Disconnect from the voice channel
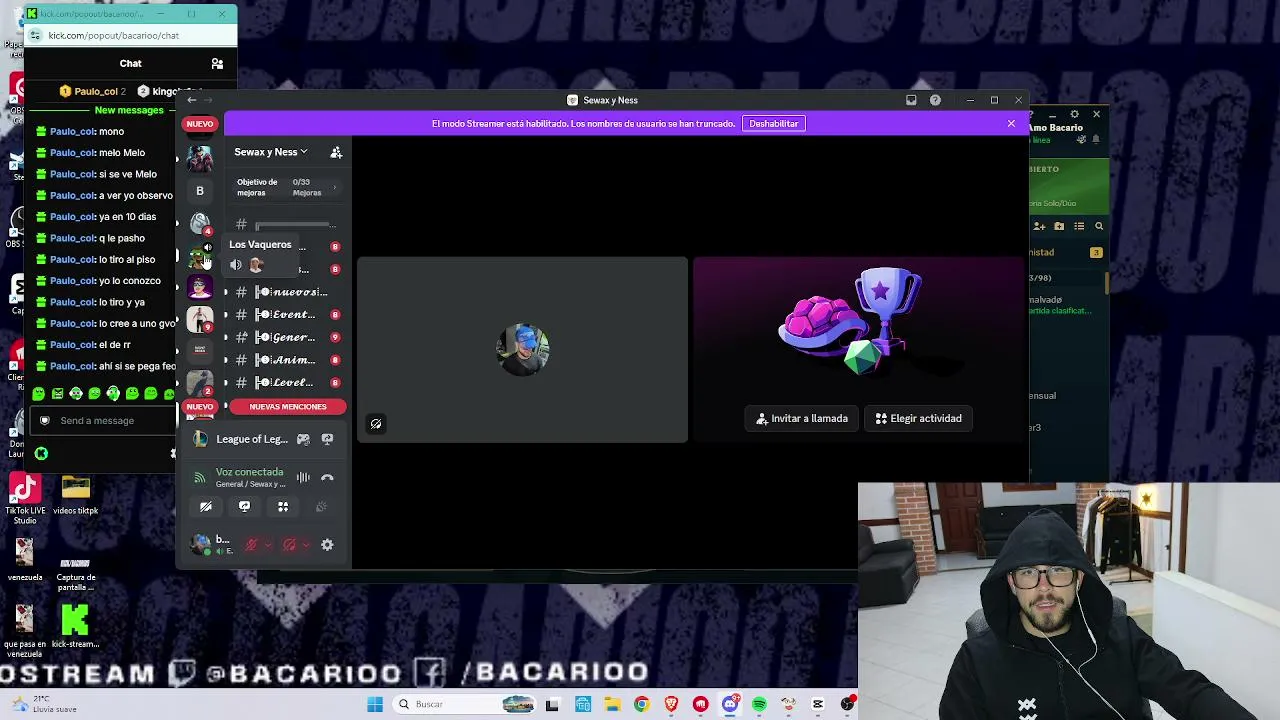This screenshot has height=720, width=1280. point(327,478)
